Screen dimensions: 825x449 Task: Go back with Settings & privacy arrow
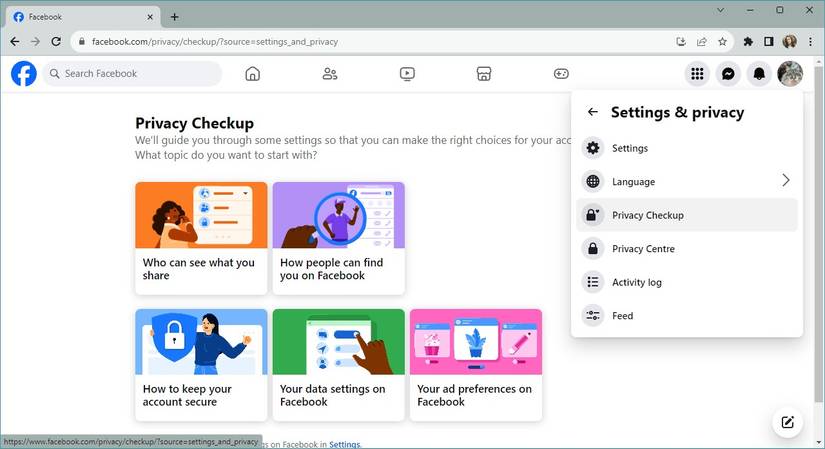593,112
